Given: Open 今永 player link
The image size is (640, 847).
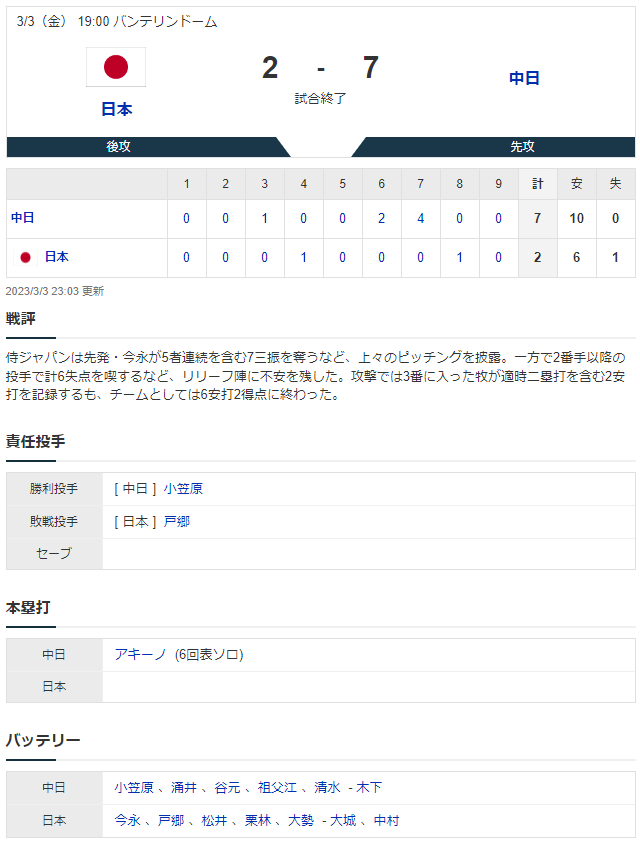Looking at the screenshot, I should tap(127, 821).
